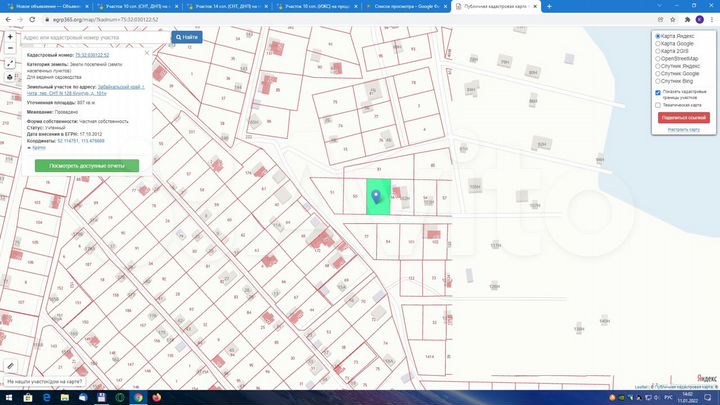Launch Edge browser from taskbar
Viewport: 720px width, 405px height.
46,398
